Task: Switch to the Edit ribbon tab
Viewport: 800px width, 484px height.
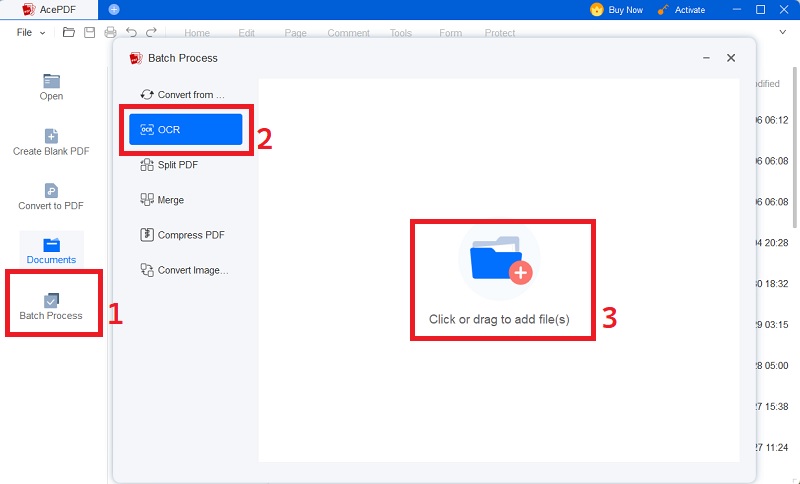Action: point(246,33)
